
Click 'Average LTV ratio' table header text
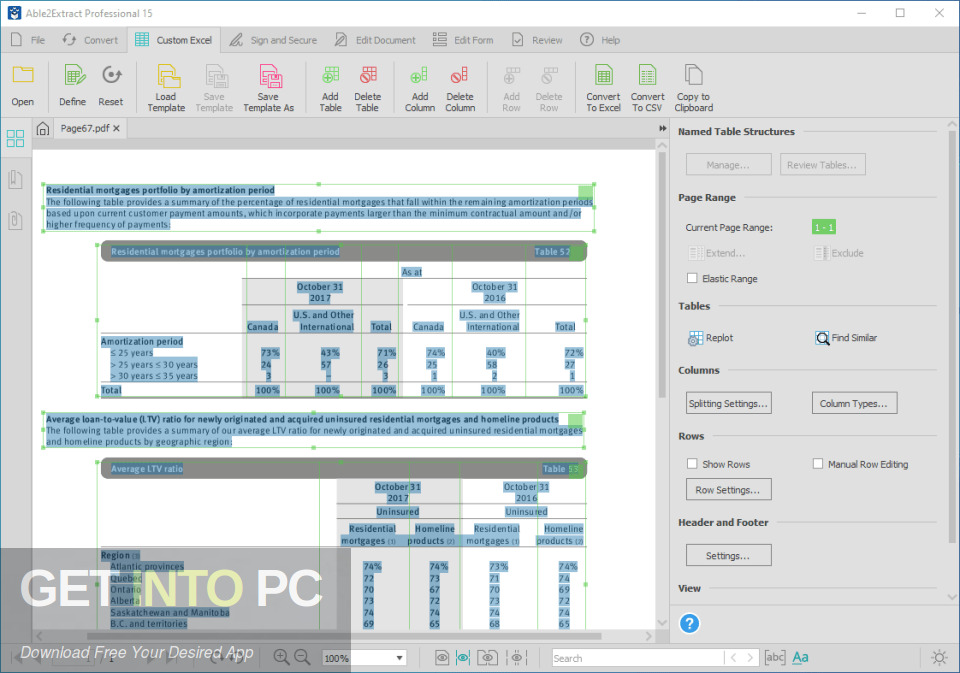(147, 468)
